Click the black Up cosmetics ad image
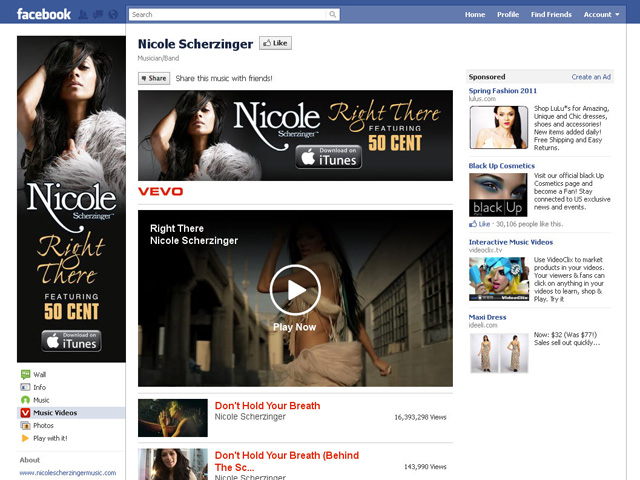 (498, 195)
